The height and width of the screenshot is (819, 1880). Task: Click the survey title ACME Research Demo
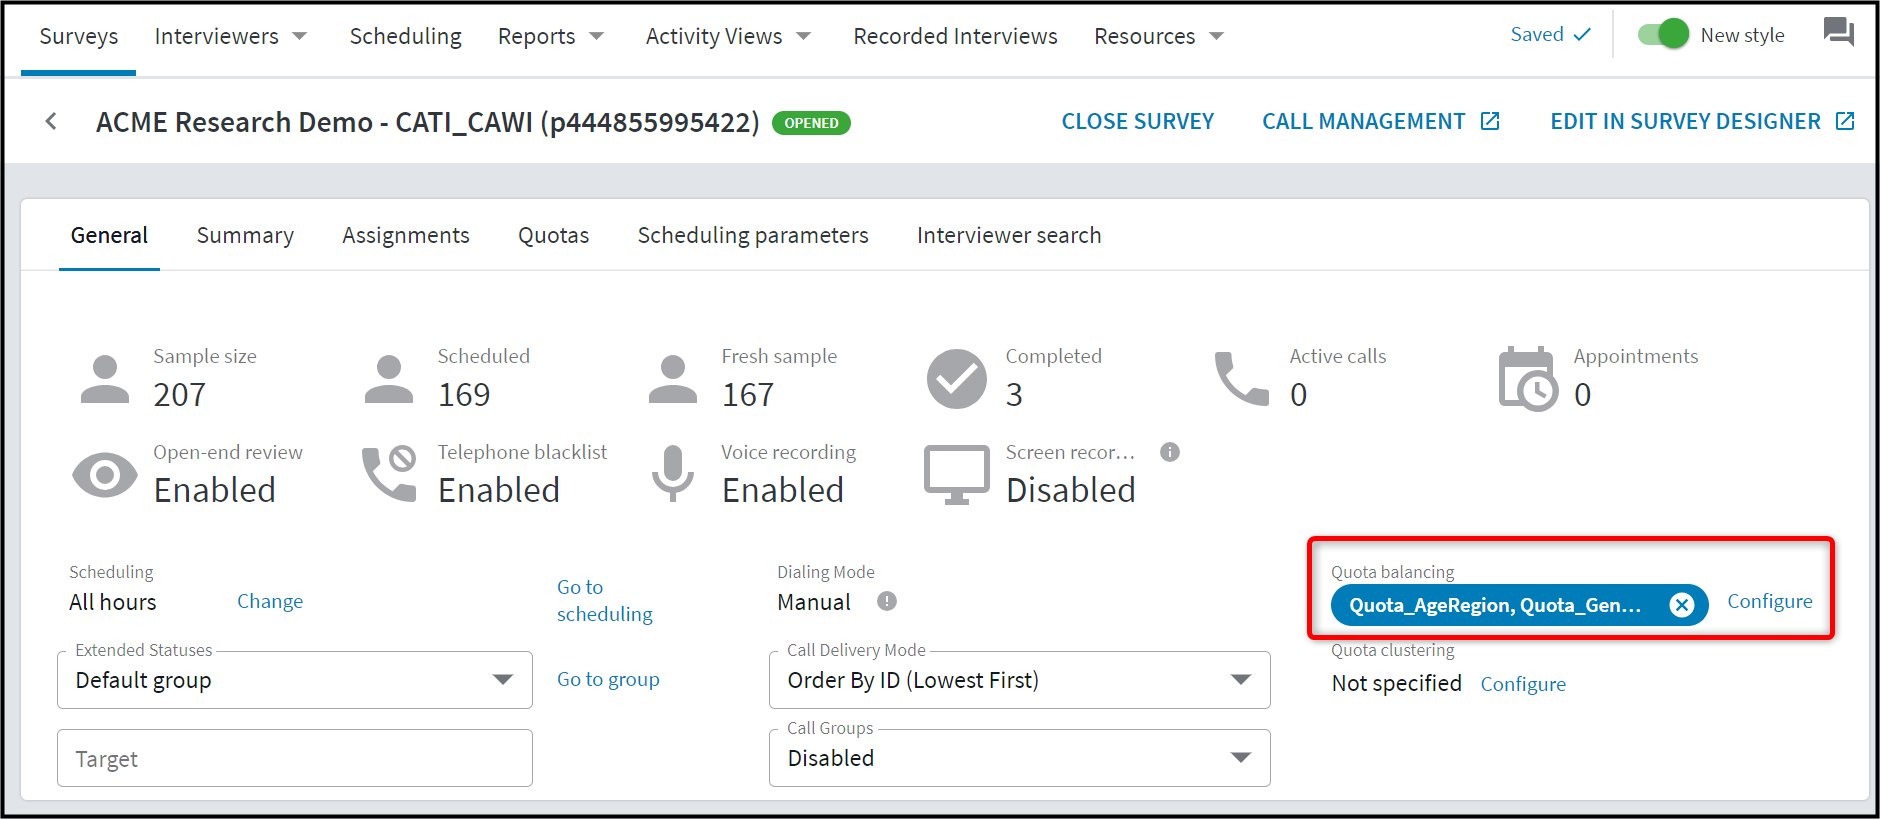428,122
